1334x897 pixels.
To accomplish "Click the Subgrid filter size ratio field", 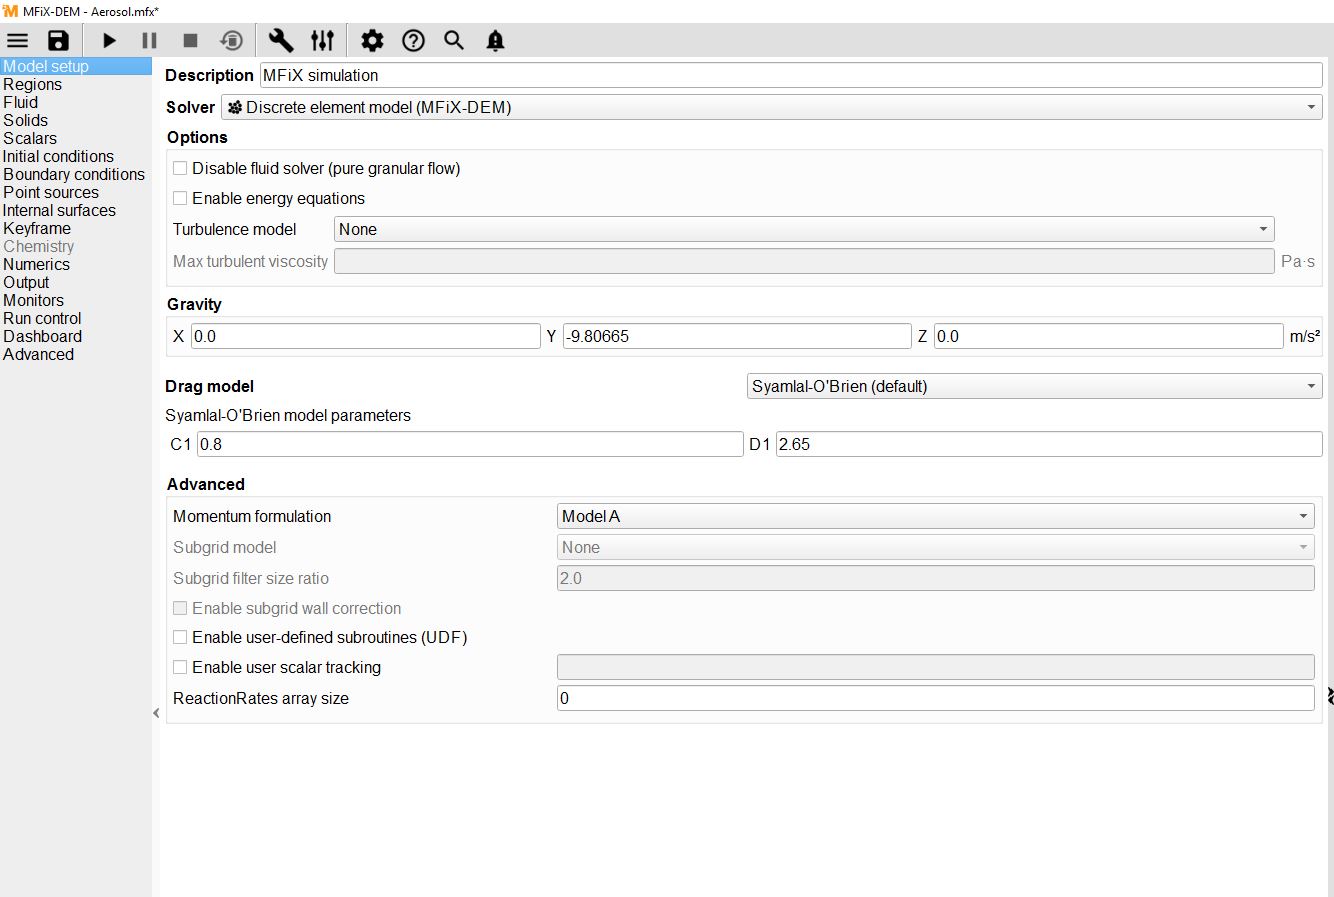I will coord(935,578).
